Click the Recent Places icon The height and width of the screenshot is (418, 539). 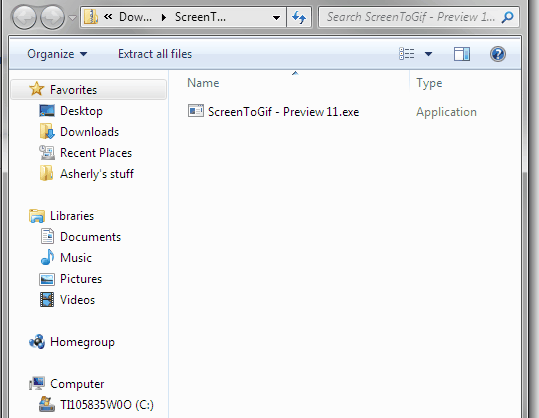click(47, 153)
